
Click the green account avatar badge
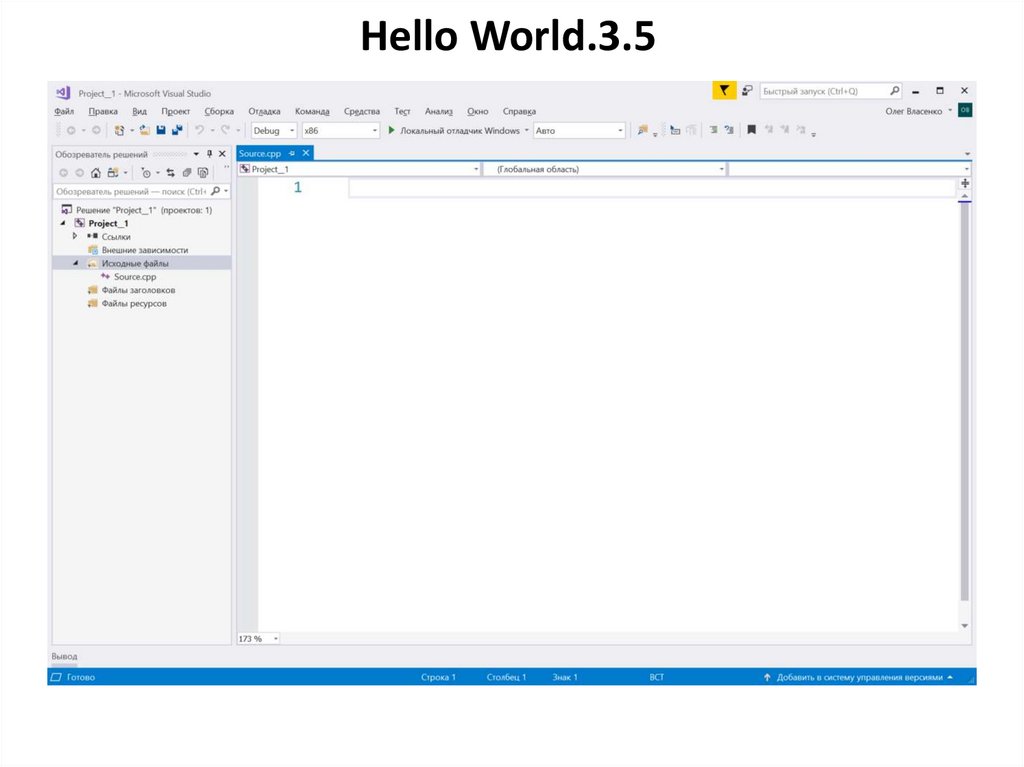[x=965, y=110]
